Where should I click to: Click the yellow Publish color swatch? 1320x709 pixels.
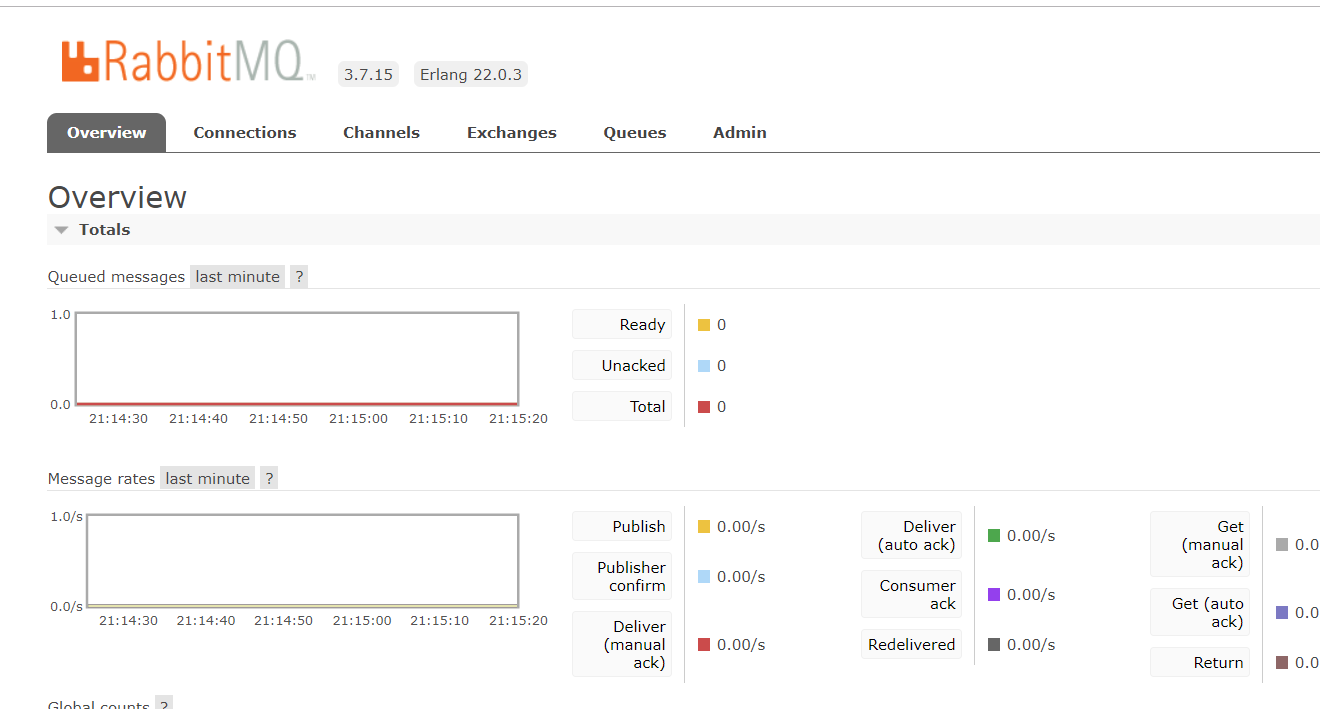[x=704, y=527]
